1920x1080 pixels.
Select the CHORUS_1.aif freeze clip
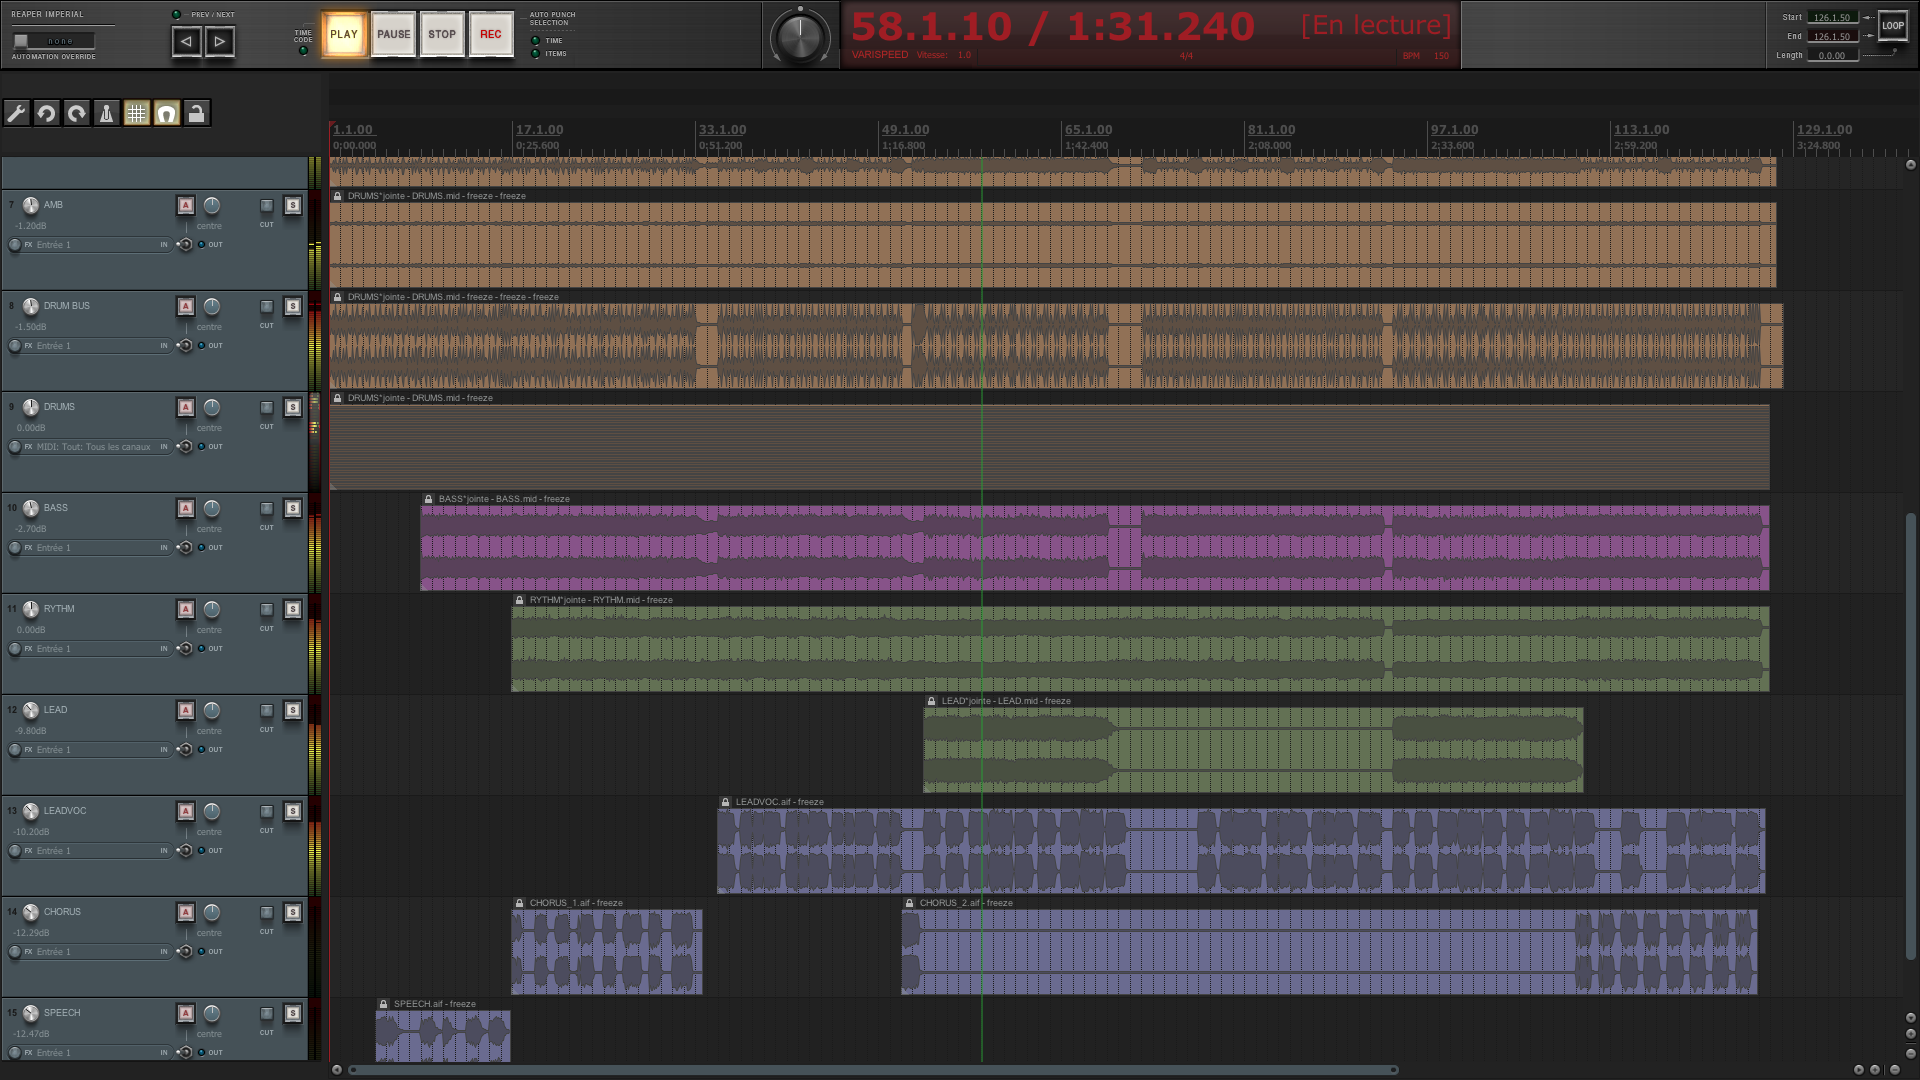606,951
